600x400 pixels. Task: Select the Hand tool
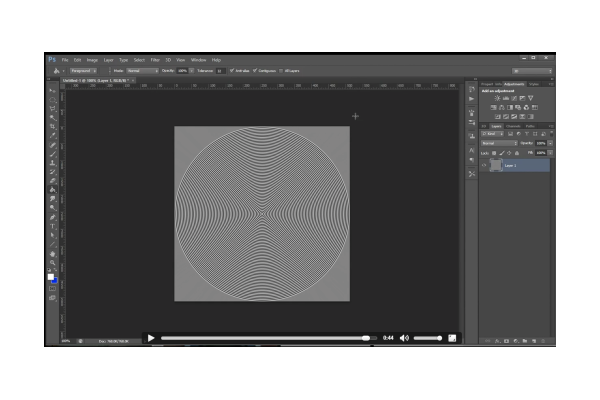tap(52, 254)
